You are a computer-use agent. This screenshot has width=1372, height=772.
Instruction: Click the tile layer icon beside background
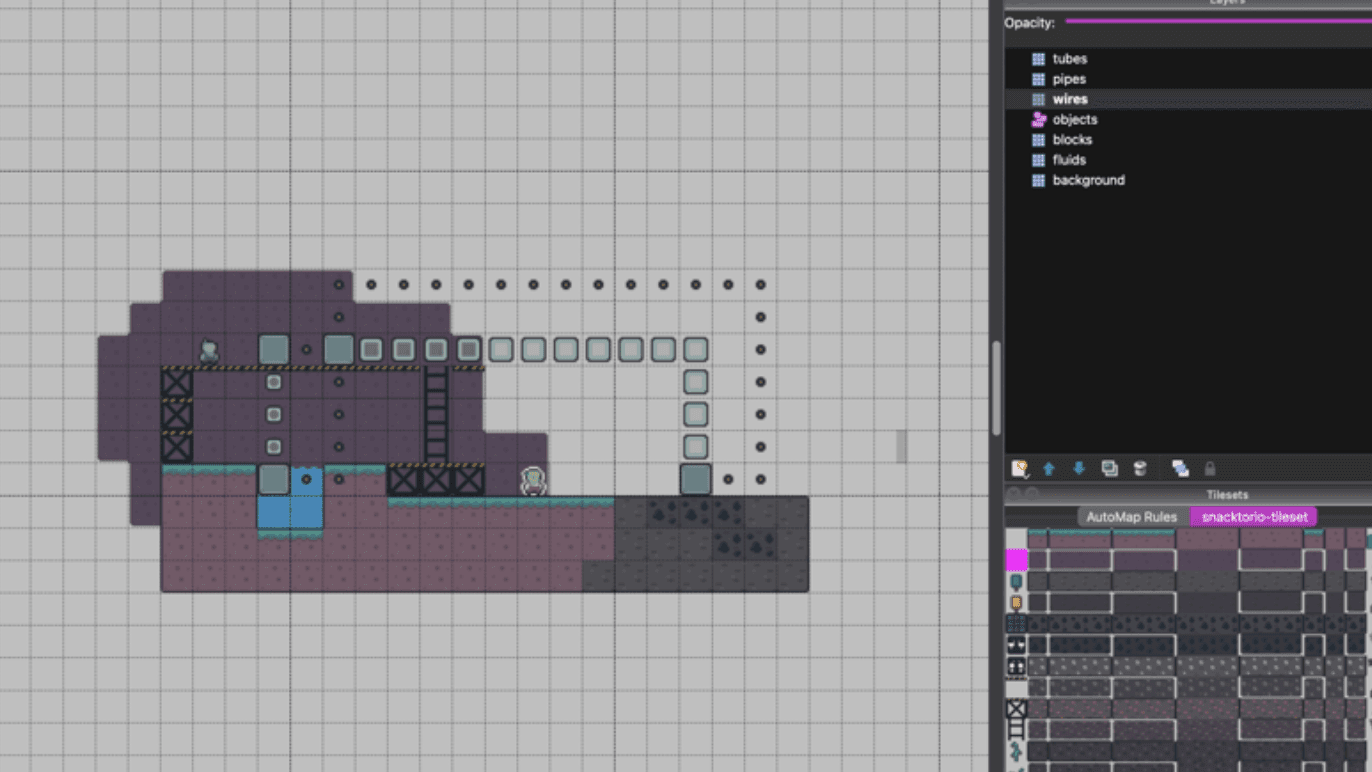(x=1038, y=180)
